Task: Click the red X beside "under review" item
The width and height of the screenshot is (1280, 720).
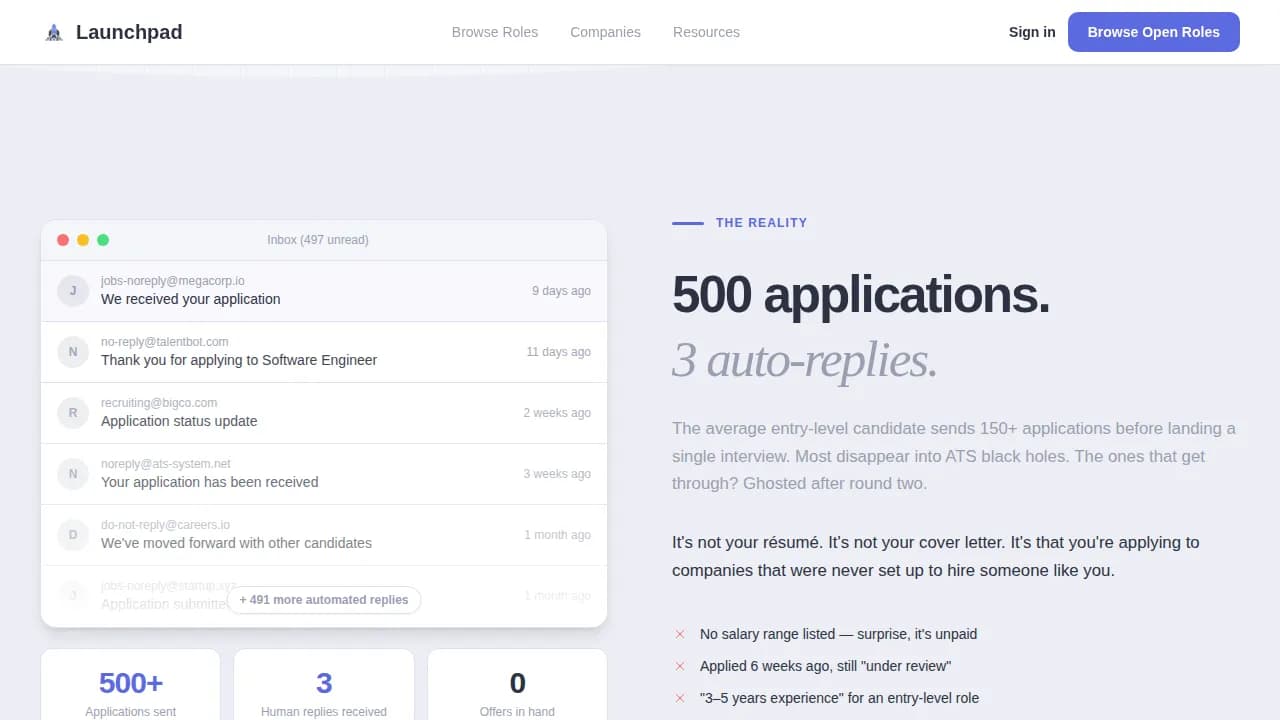Action: (x=680, y=666)
